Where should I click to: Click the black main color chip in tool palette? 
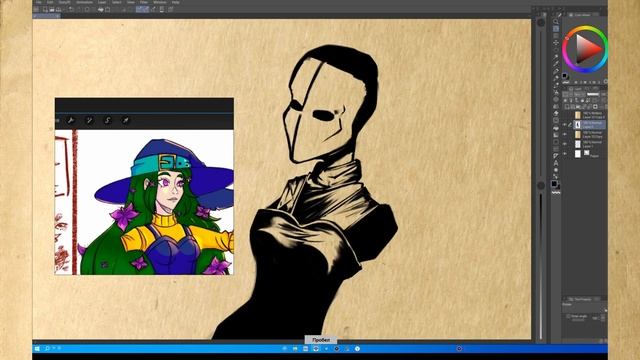tap(554, 183)
